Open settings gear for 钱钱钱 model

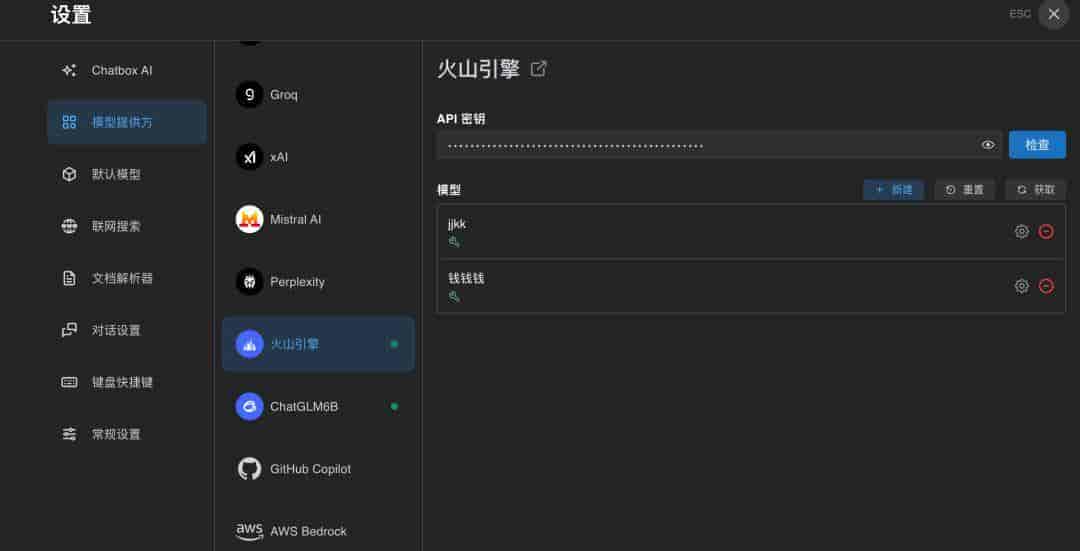tap(1022, 286)
